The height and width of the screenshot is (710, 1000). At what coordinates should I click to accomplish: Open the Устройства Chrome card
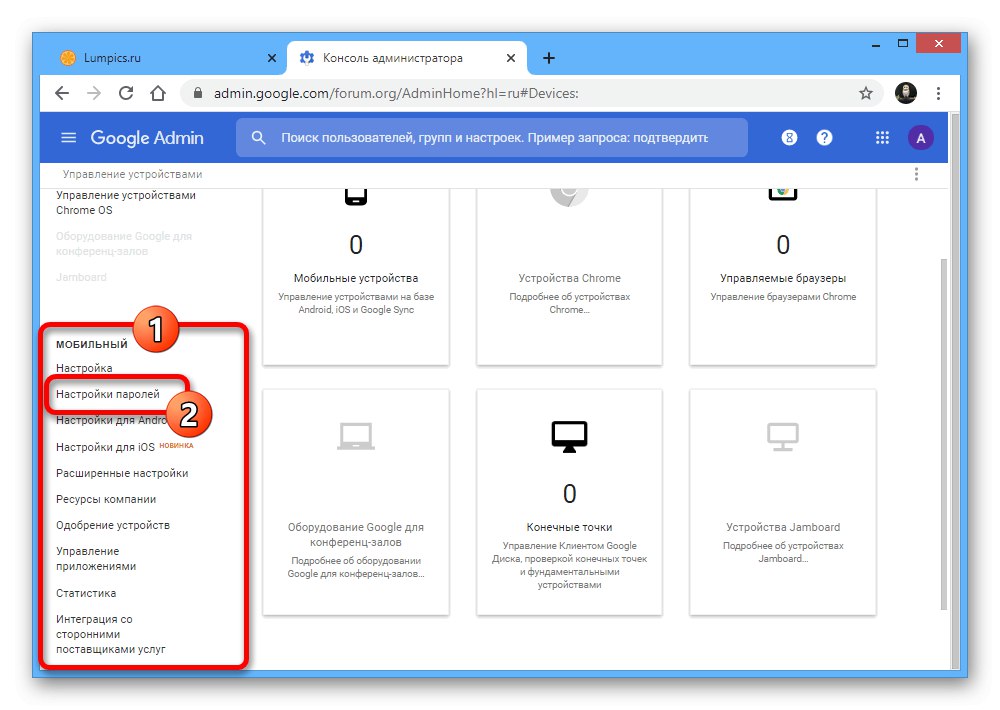[569, 278]
